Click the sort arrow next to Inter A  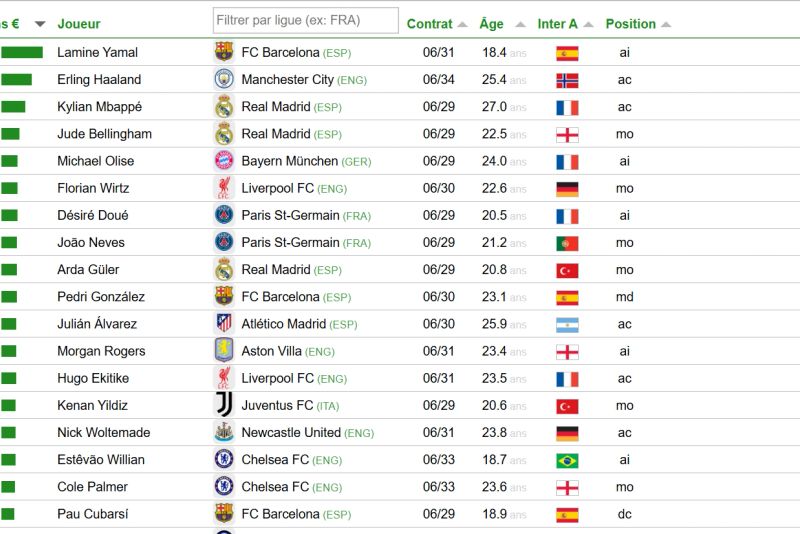pos(589,24)
